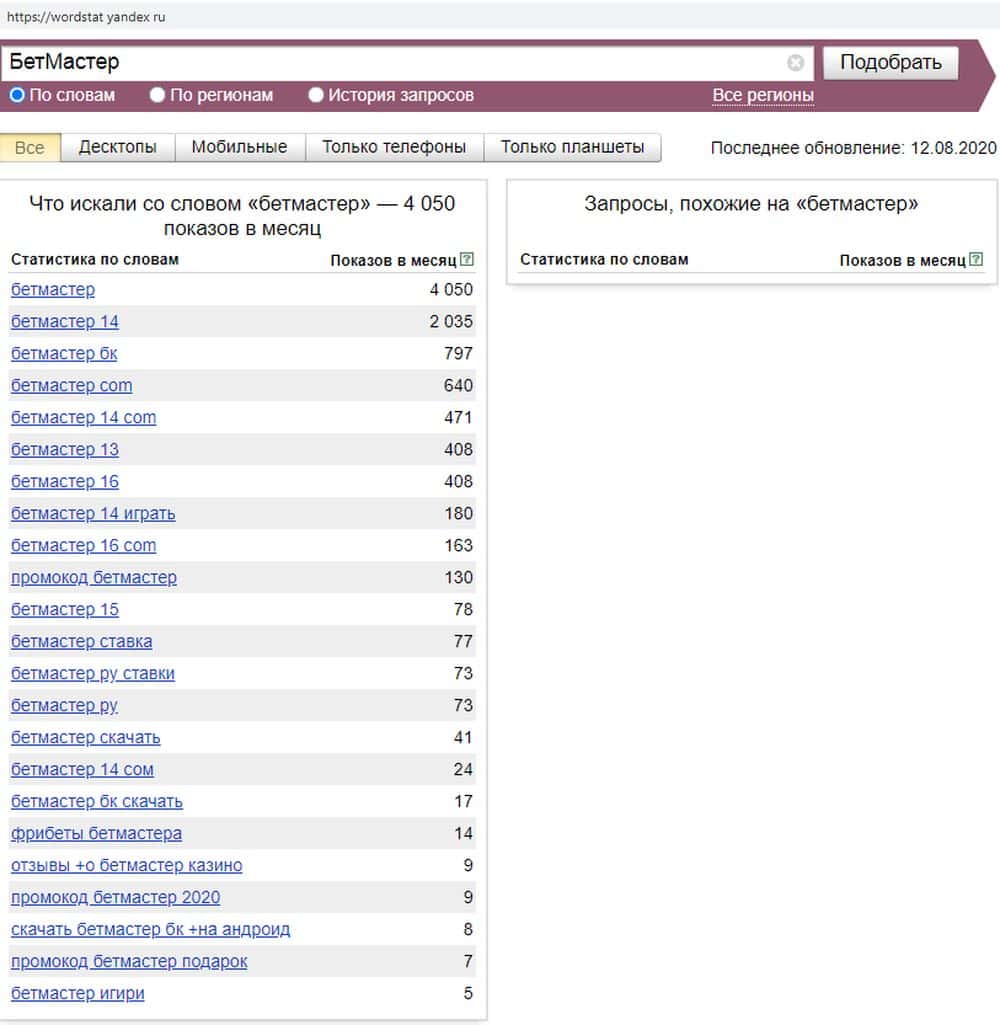Click the '180' monthly shows value
1000x1025 pixels.
click(458, 514)
